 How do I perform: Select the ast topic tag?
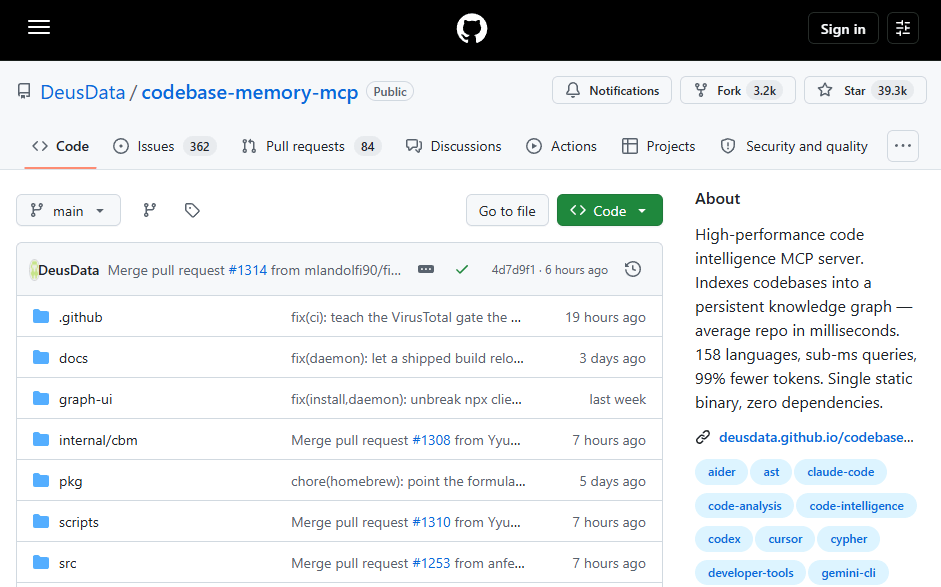771,472
